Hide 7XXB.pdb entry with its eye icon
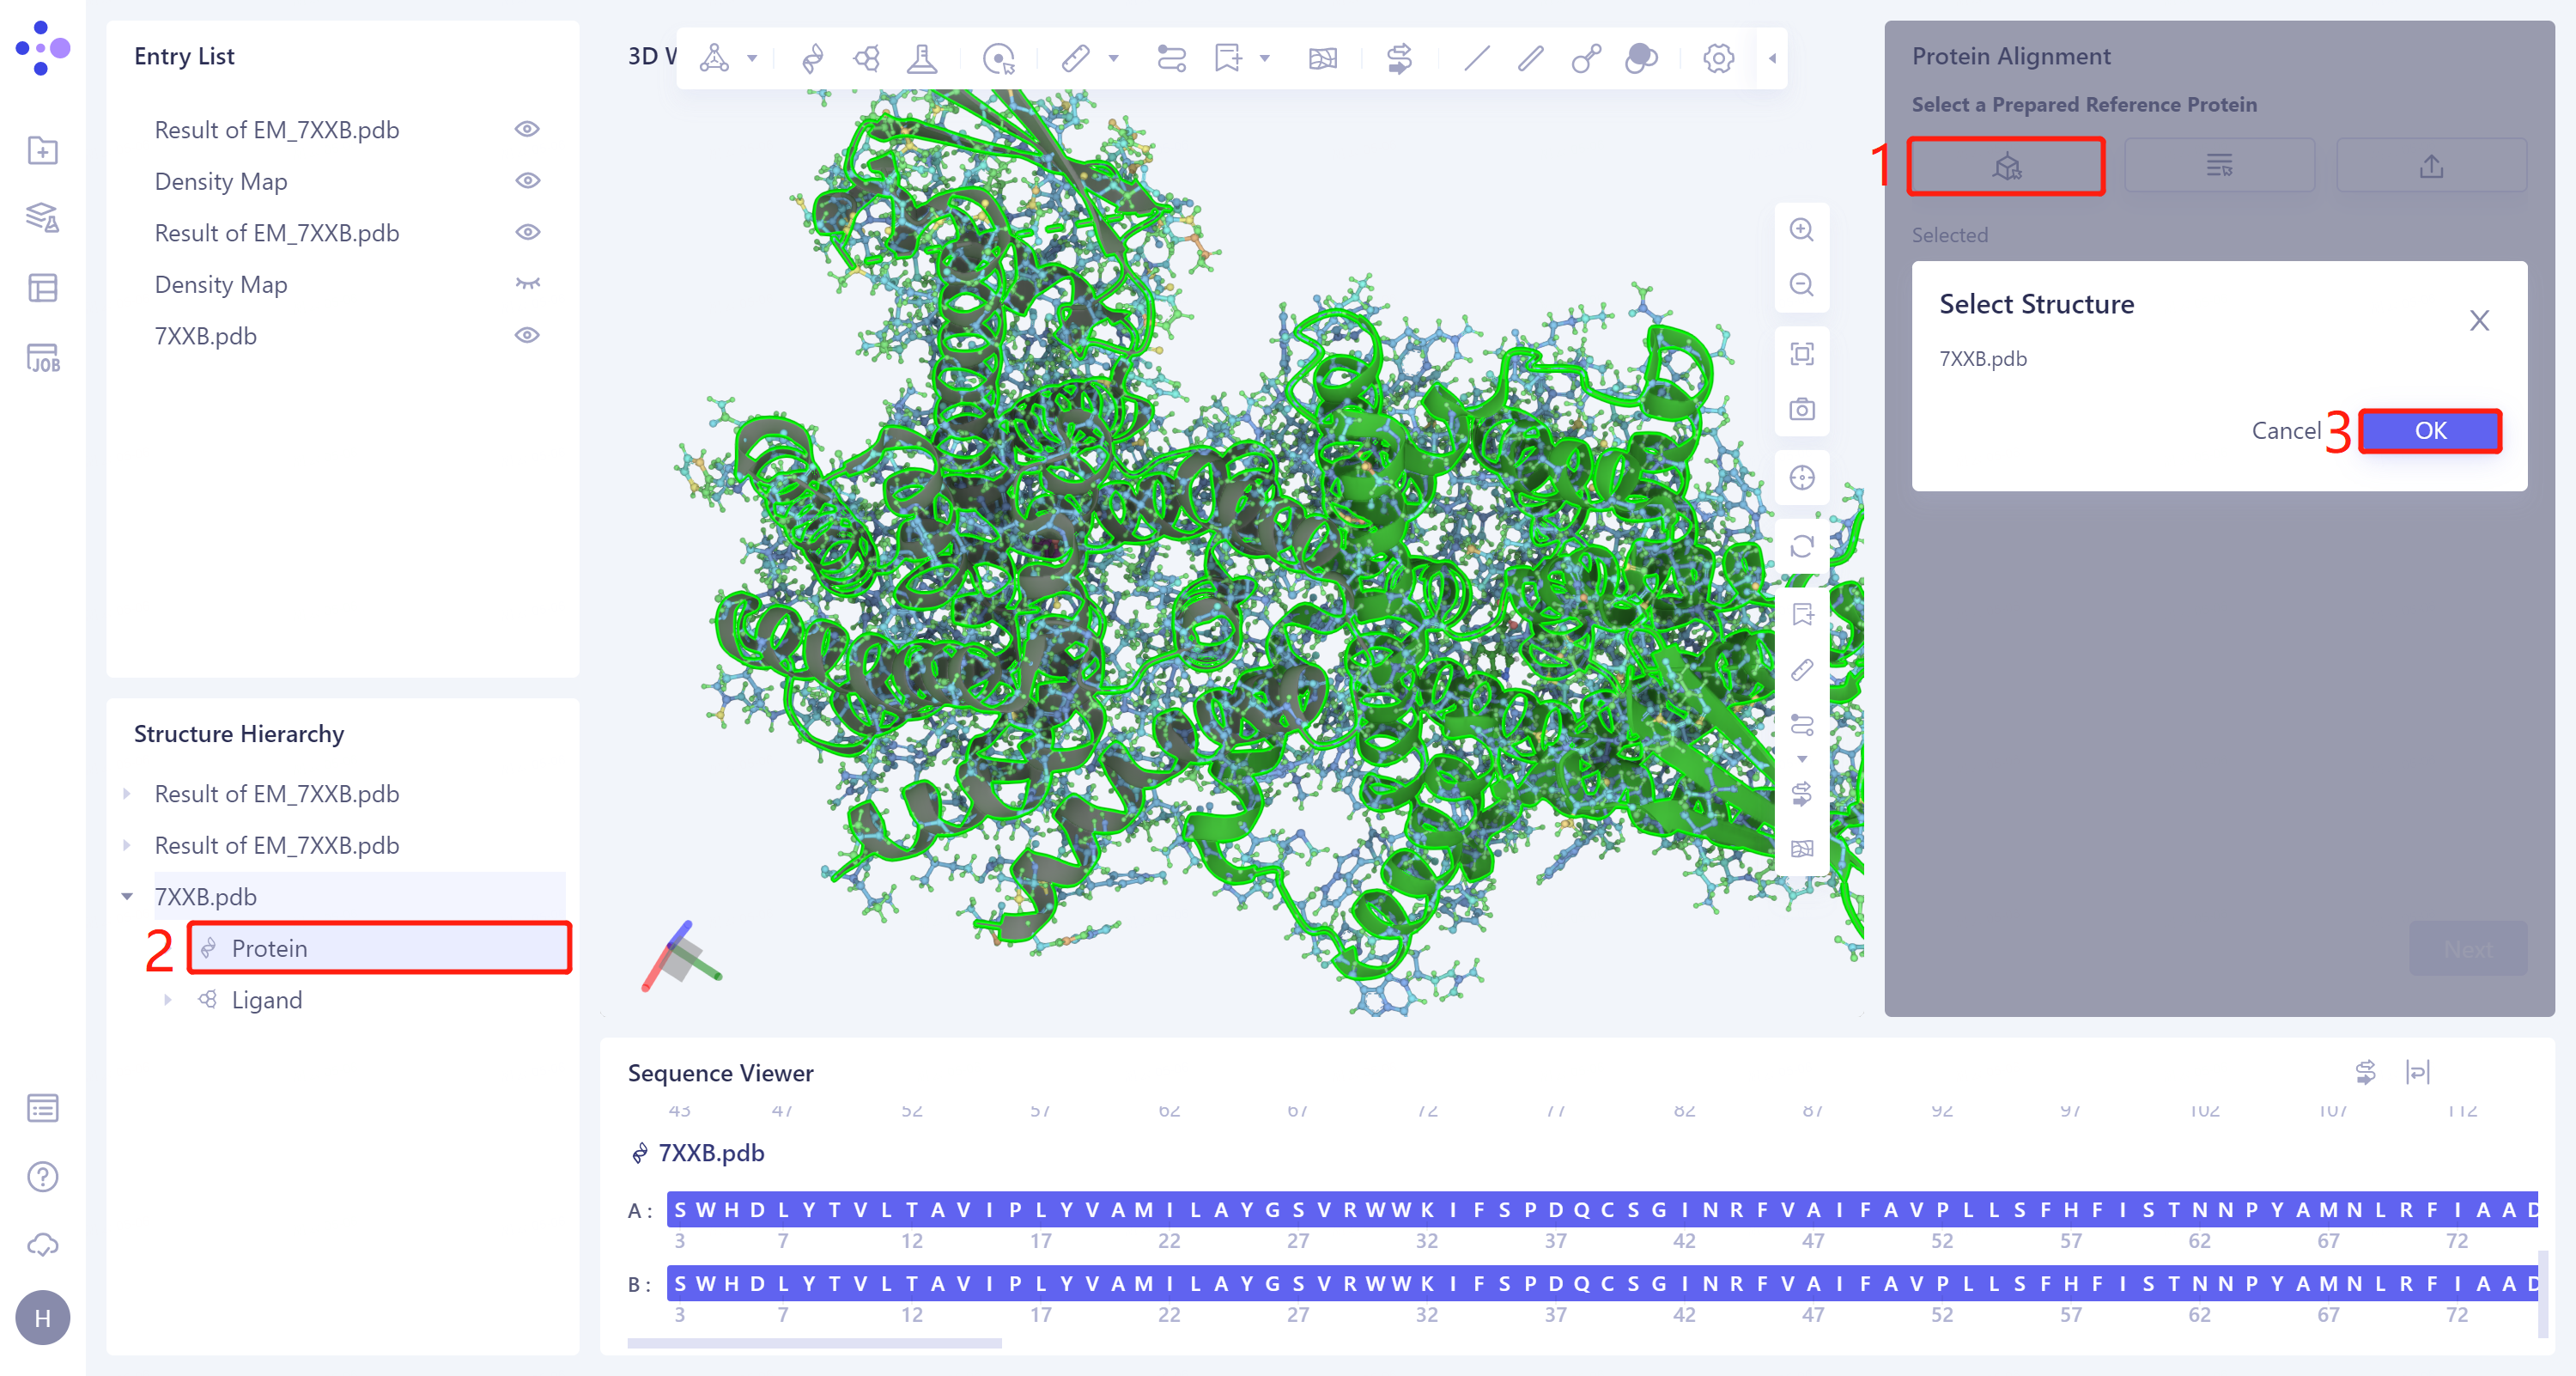 pyautogui.click(x=527, y=335)
